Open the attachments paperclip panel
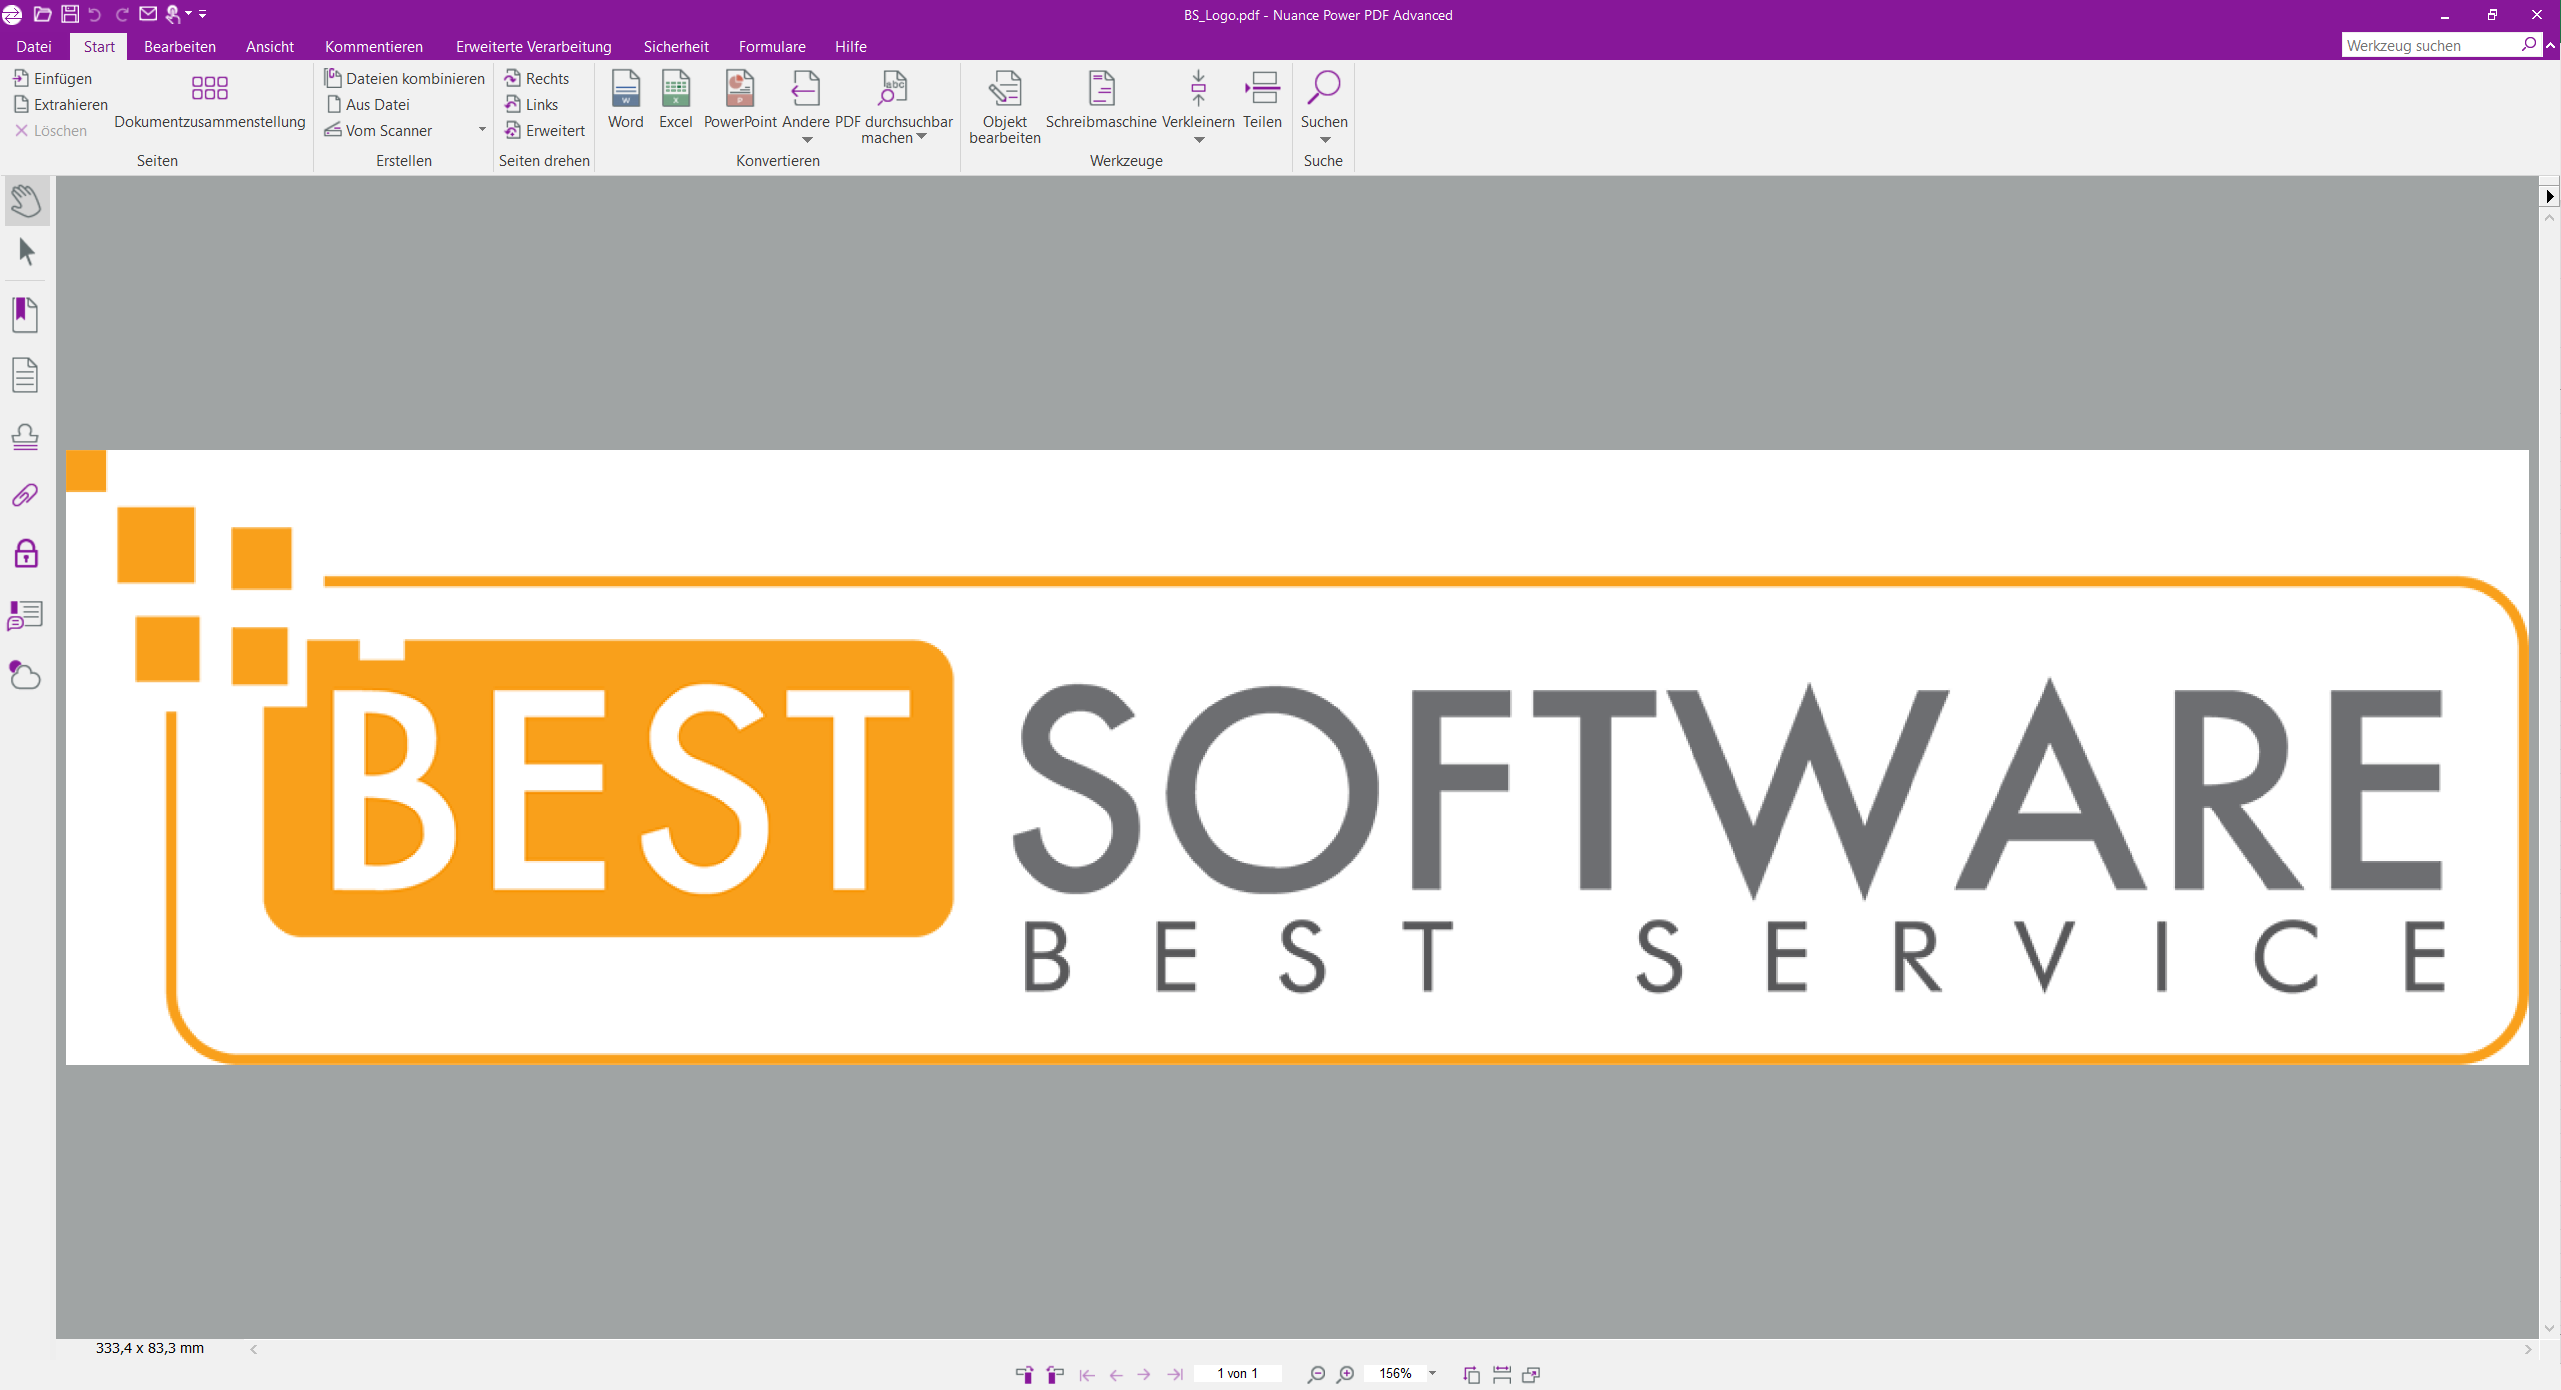2561x1390 pixels. click(x=25, y=495)
